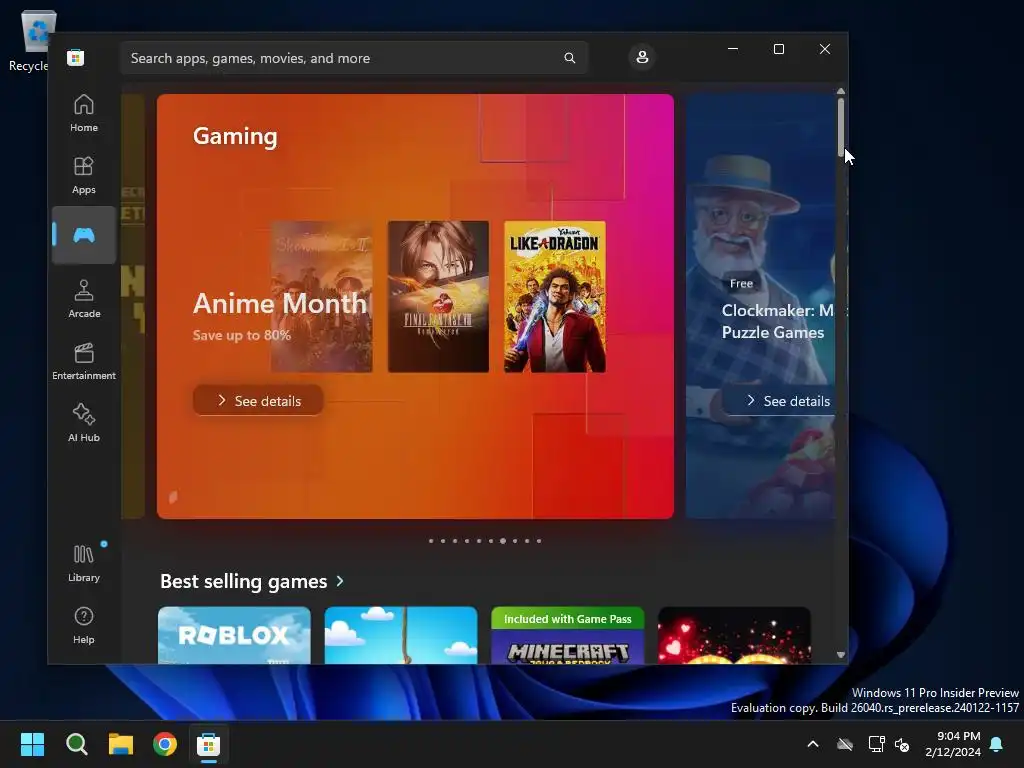Click the Microsoft Store taskbar icon
Viewport: 1024px width, 768px height.
[209, 744]
